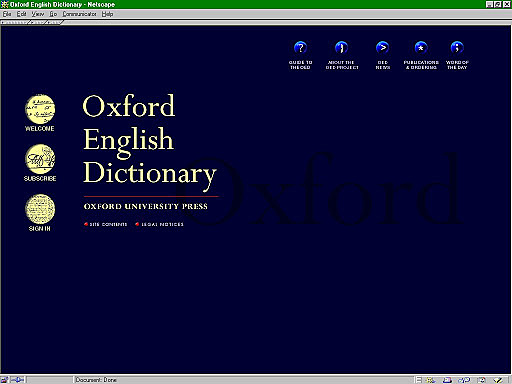Click the Netscape title bar icon
Screen dimensions: 512x384
tap(5, 4)
